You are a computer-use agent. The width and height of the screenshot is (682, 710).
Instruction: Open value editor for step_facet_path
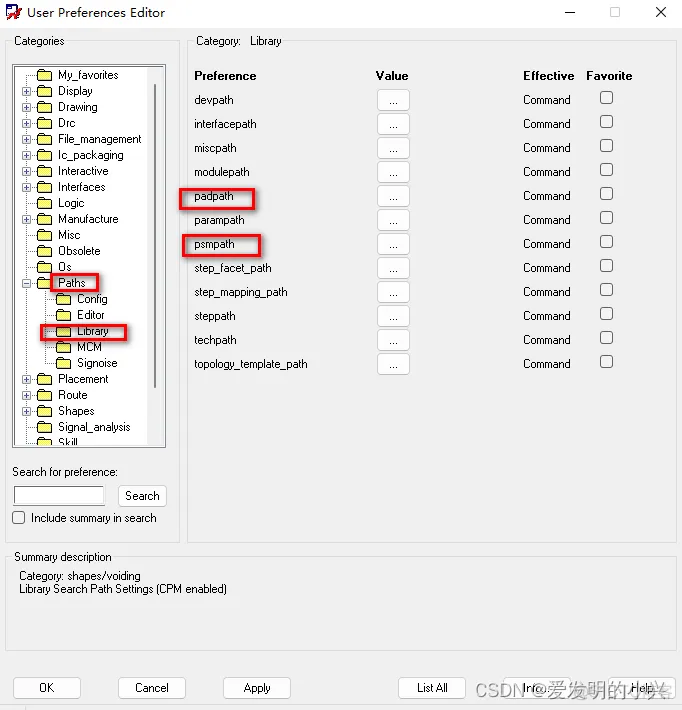tap(393, 268)
